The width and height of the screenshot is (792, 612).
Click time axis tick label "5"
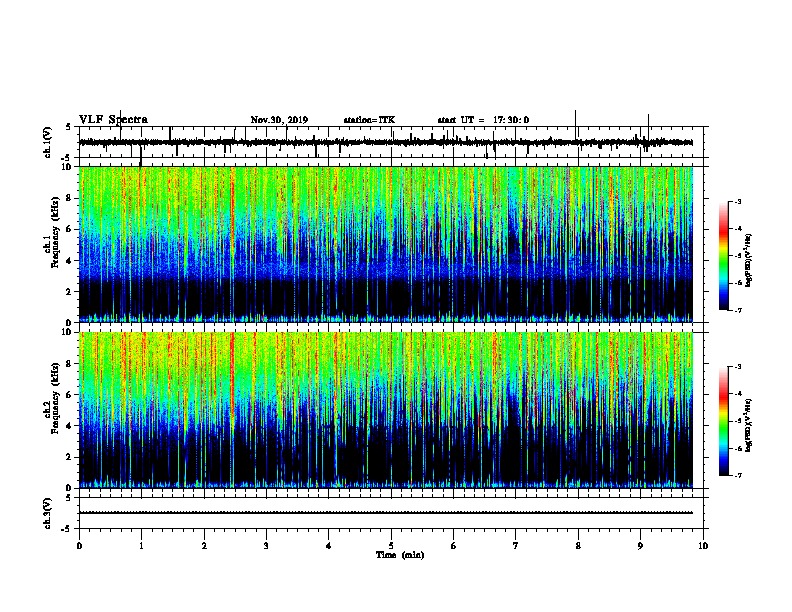[391, 546]
